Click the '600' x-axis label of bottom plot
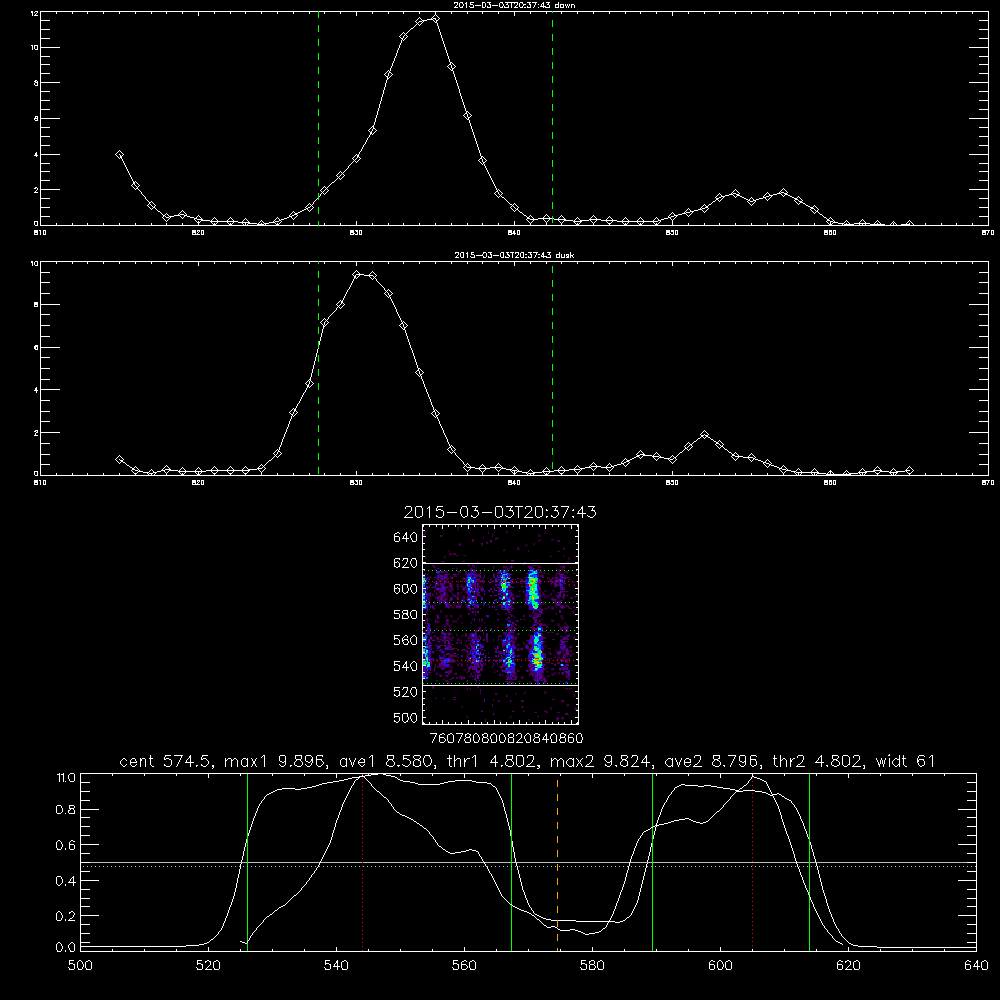This screenshot has width=1000, height=1000. tap(720, 966)
